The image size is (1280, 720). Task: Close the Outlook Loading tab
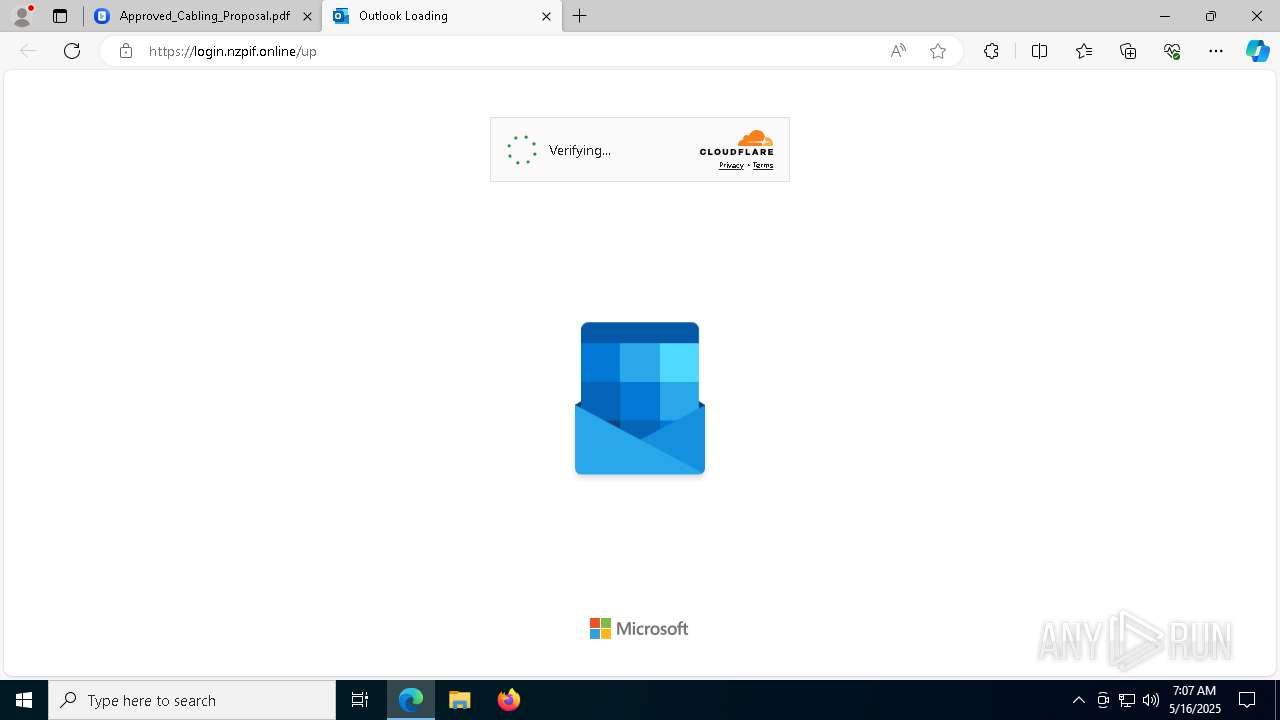tap(546, 16)
